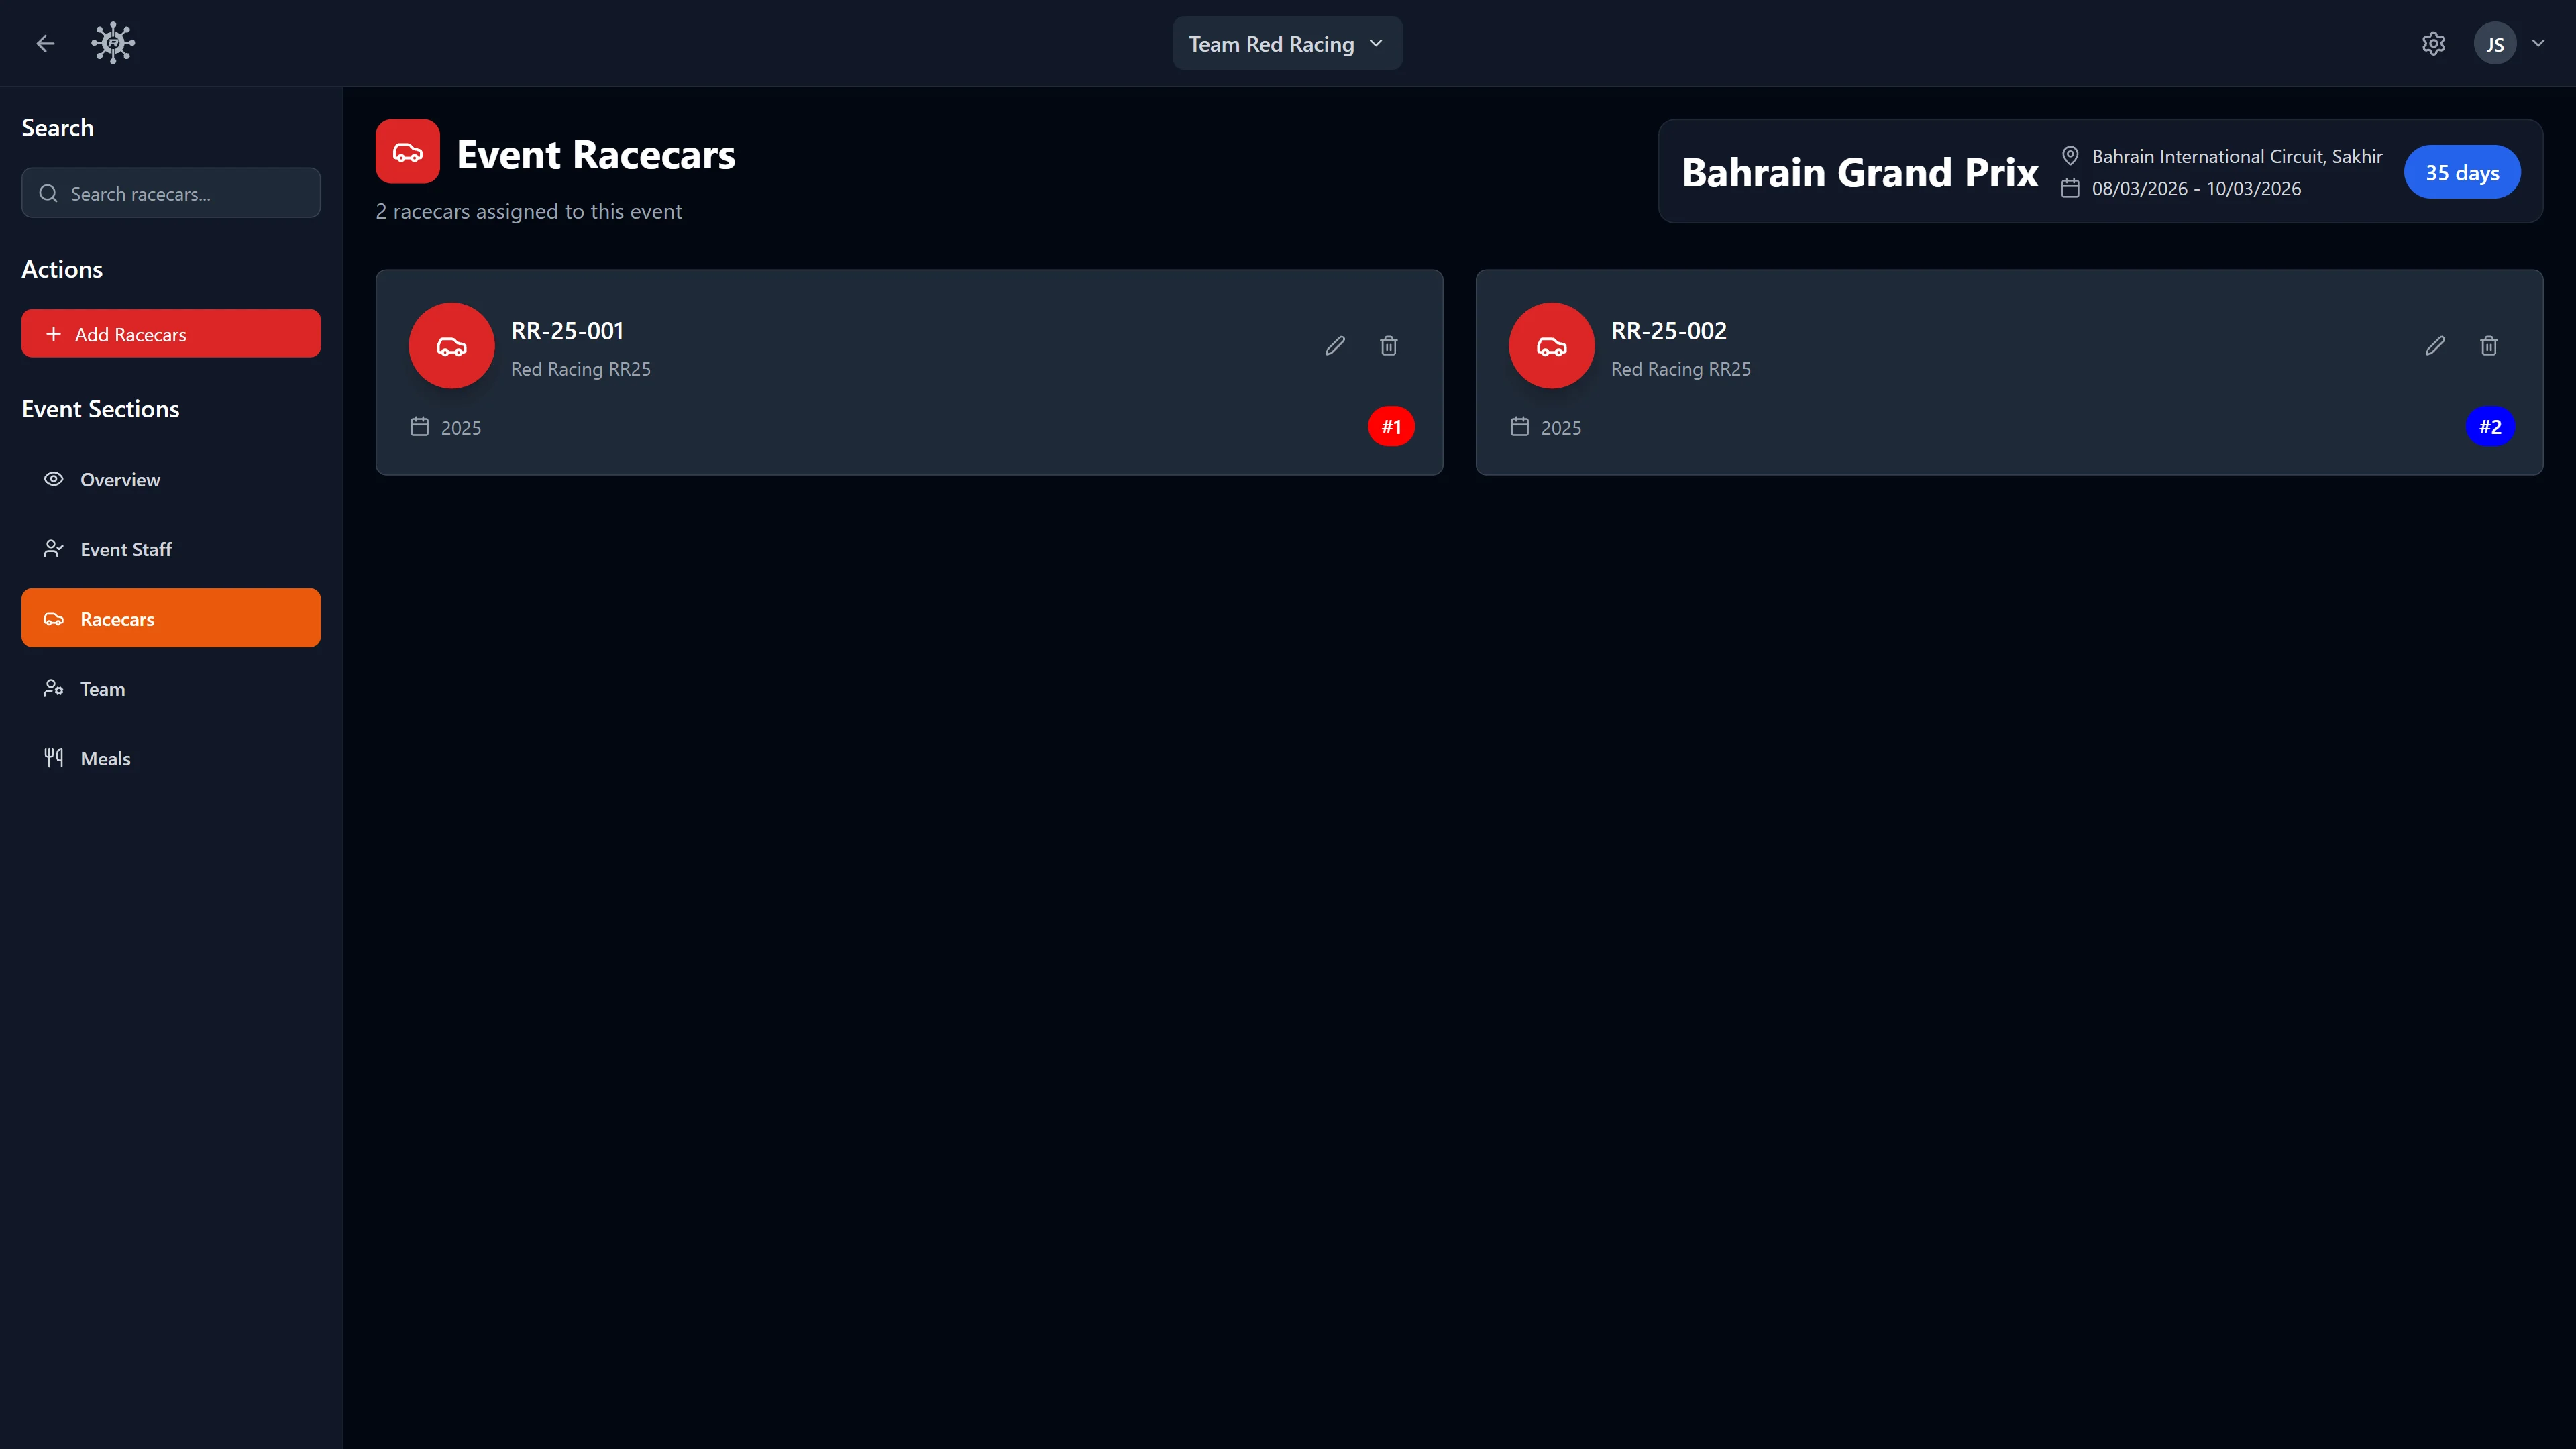Select the Meals section in the sidebar

(105, 758)
